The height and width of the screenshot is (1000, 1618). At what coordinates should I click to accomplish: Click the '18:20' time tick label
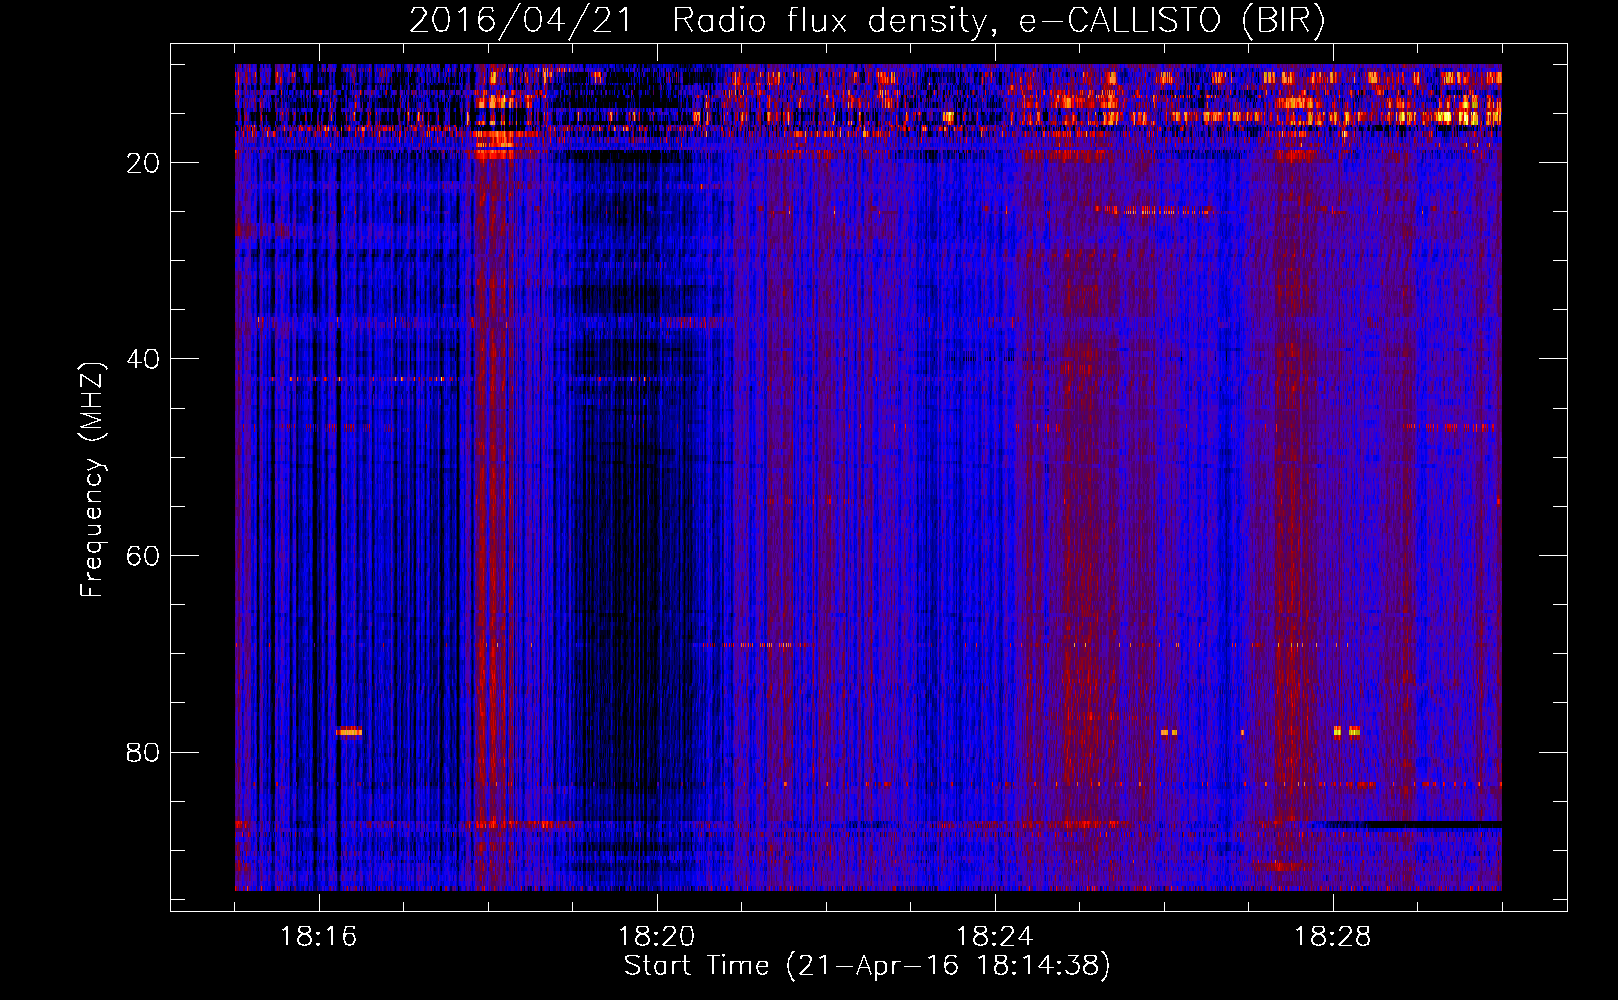pos(657,937)
